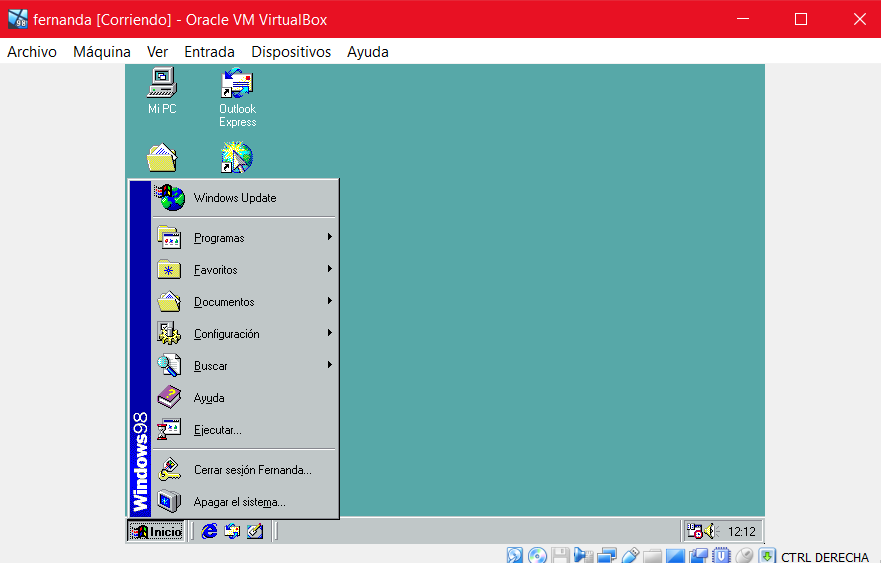
Task: Click the VirtualBox optical disk status icon
Action: pyautogui.click(x=538, y=556)
